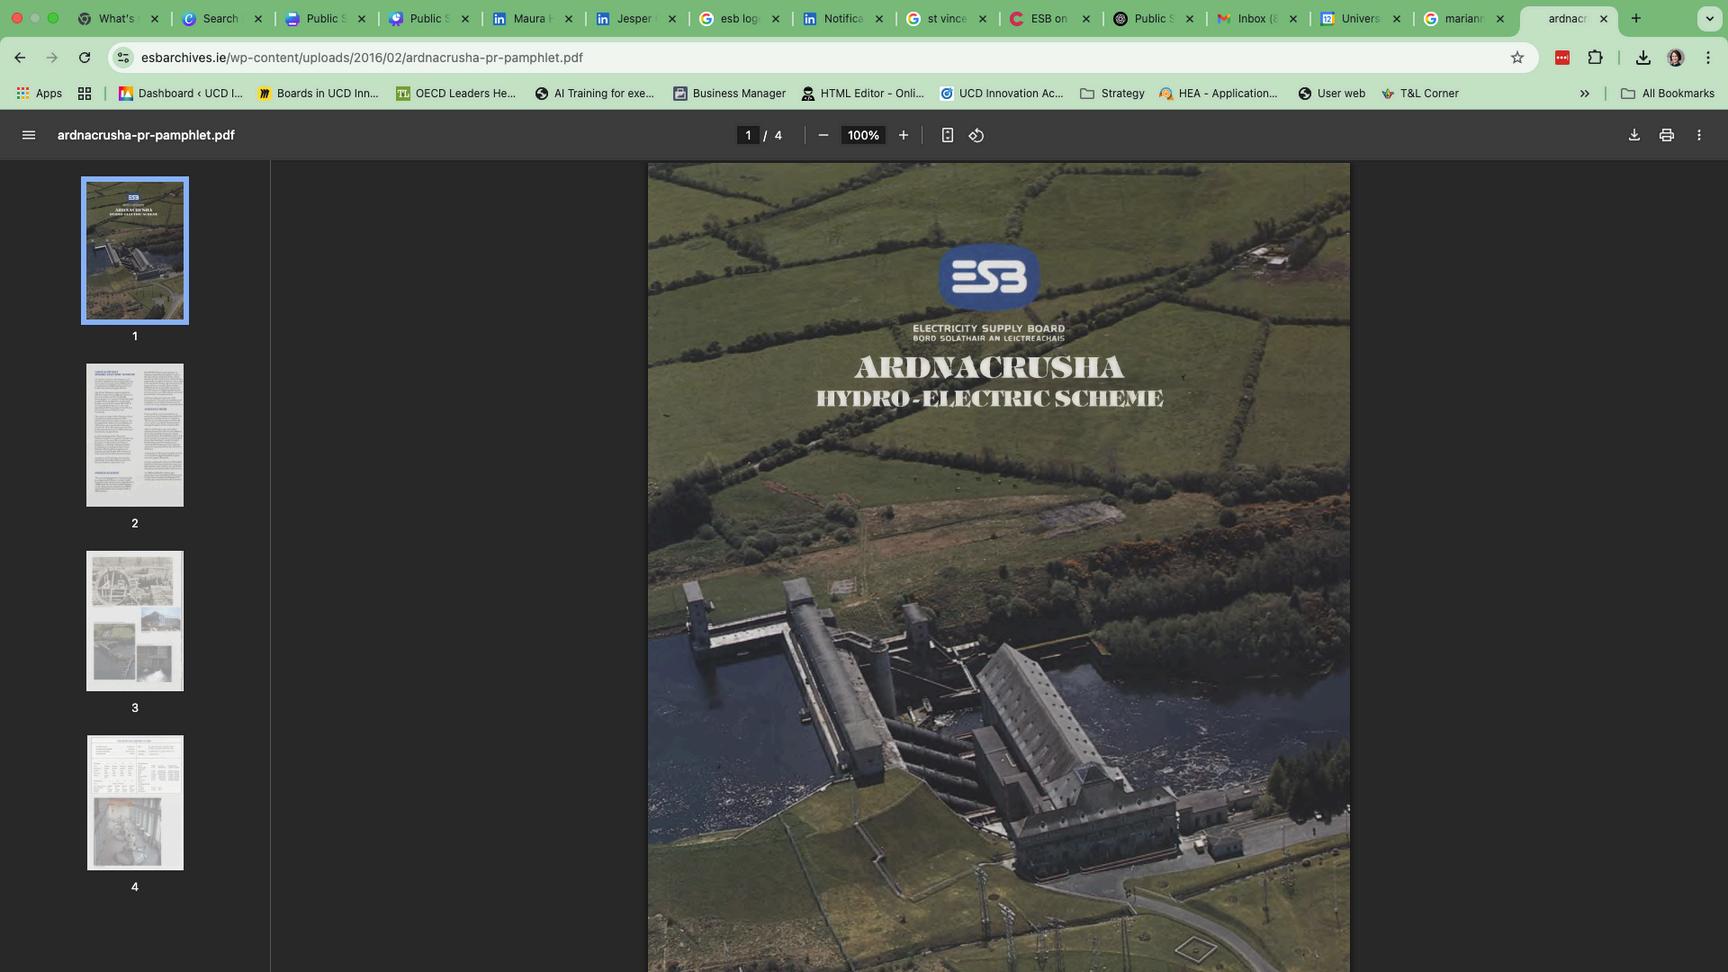Expand the tab search dropdown arrow
The image size is (1728, 972).
1709,18
